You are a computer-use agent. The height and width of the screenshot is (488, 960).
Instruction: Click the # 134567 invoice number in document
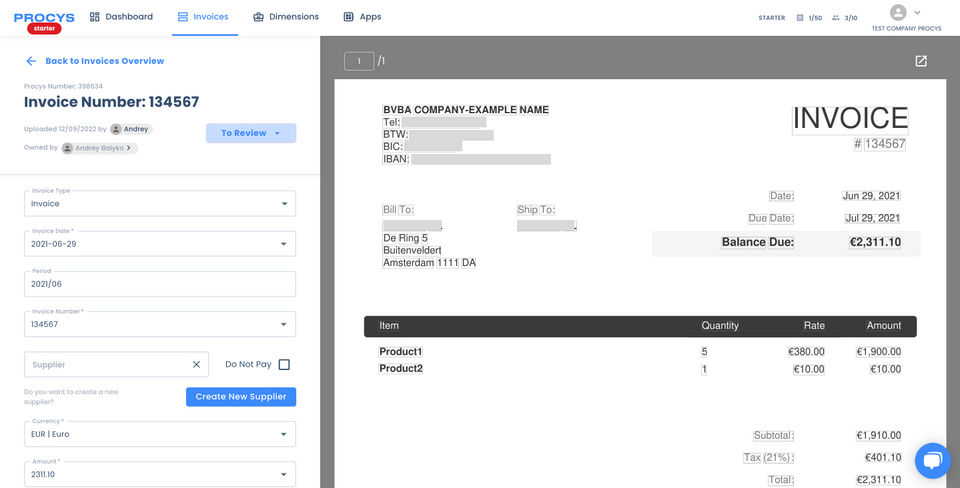pyautogui.click(x=879, y=145)
